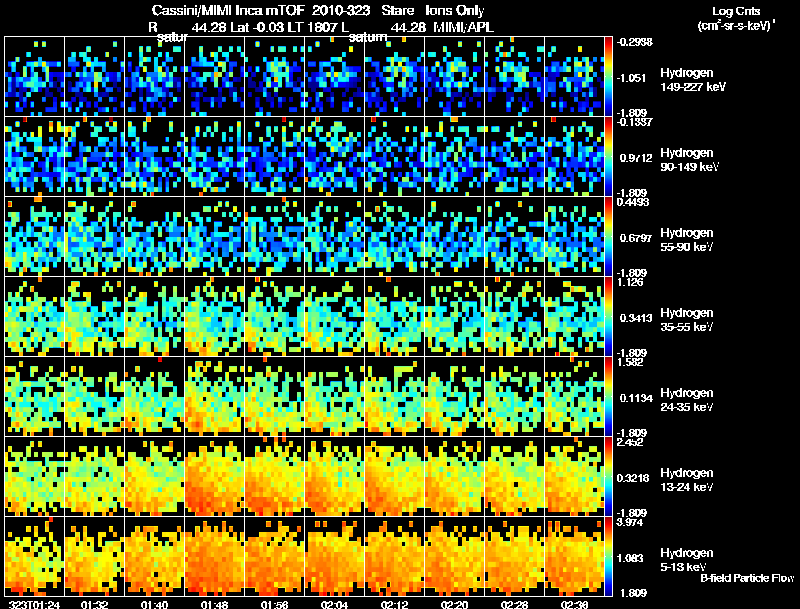Click the -0.2938 color scale value
Screen dimensions: 800x609
(634, 42)
